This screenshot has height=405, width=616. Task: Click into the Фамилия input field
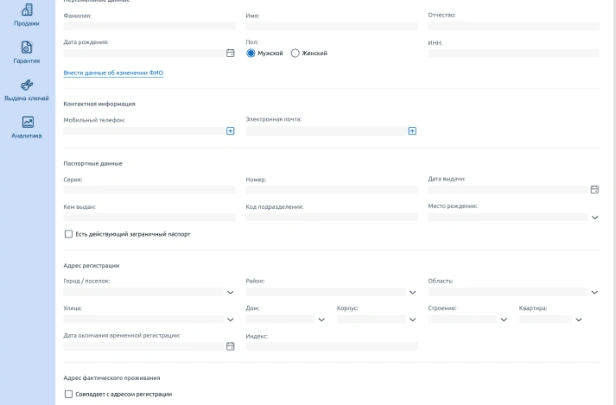pyautogui.click(x=149, y=26)
